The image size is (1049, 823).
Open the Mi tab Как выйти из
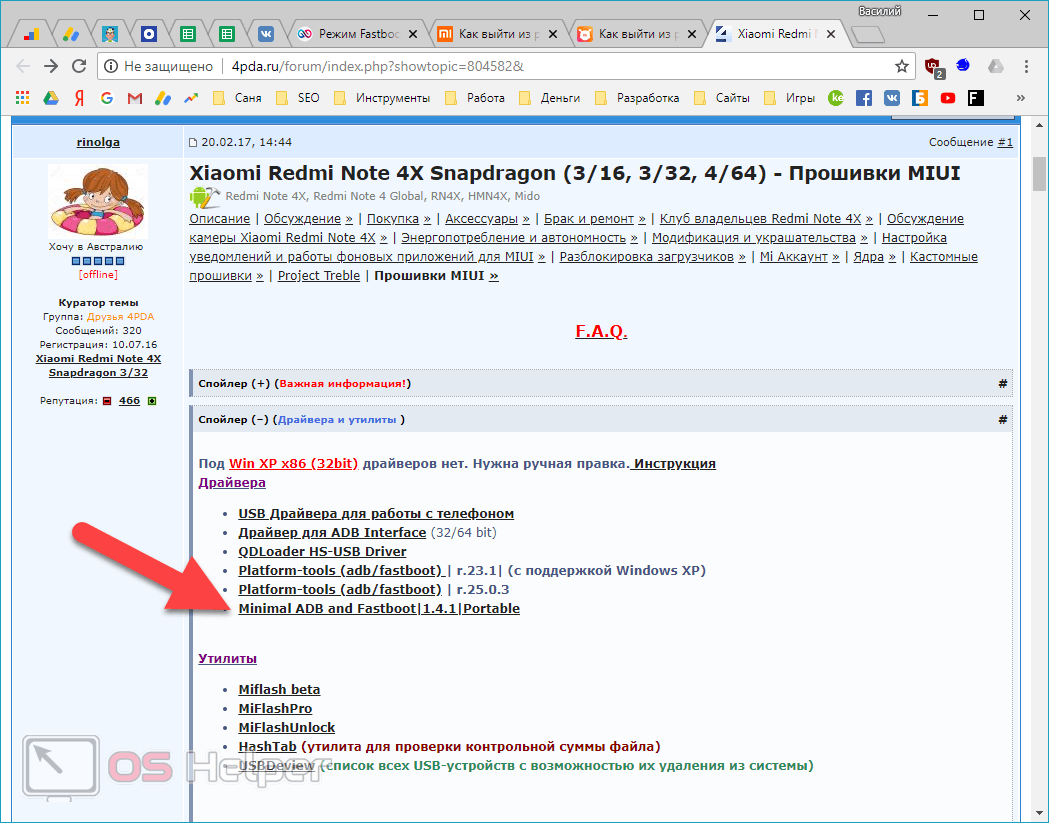point(498,33)
